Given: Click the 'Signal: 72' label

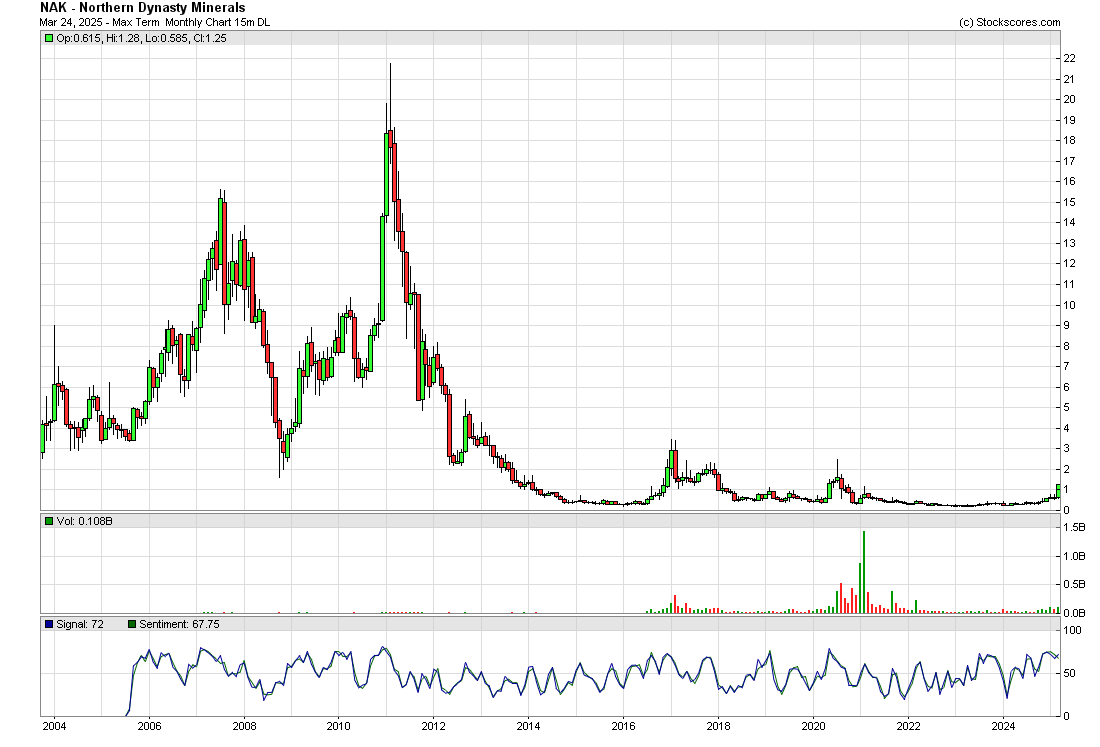Looking at the screenshot, I should [x=80, y=624].
